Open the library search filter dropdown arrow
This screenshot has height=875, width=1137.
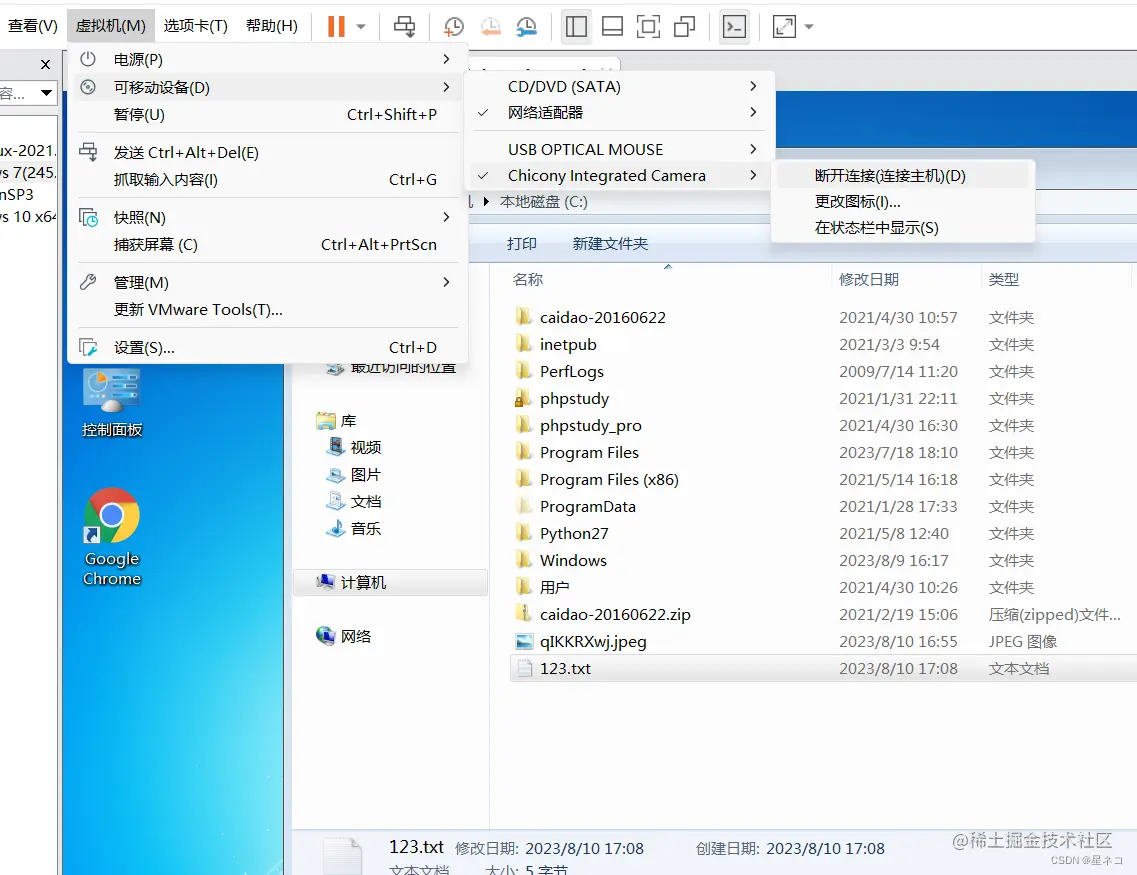(46, 93)
